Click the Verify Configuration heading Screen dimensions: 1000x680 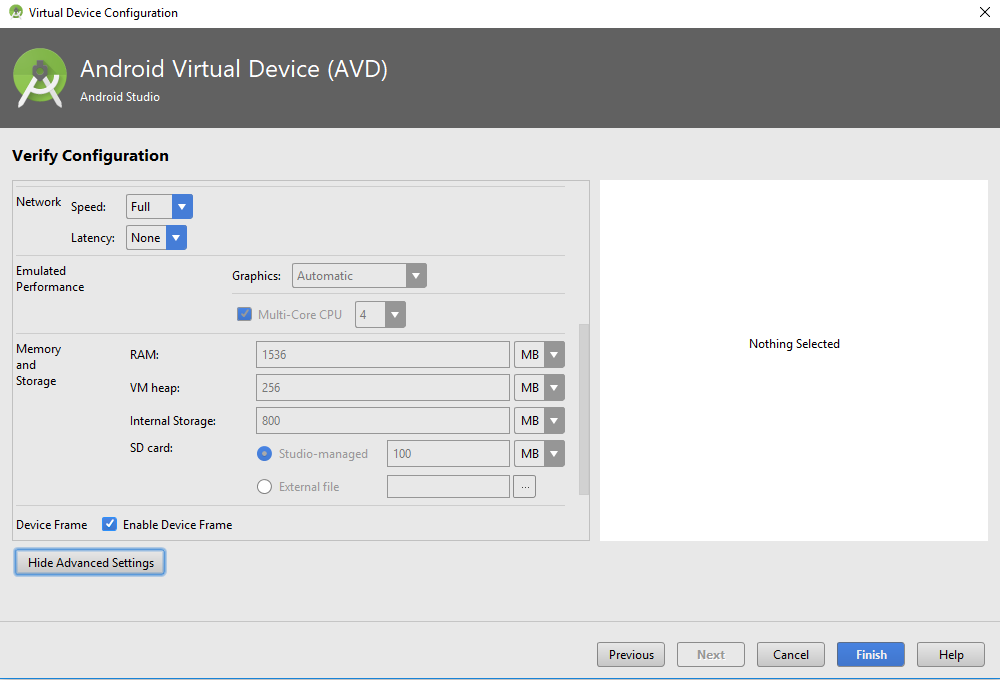(91, 156)
